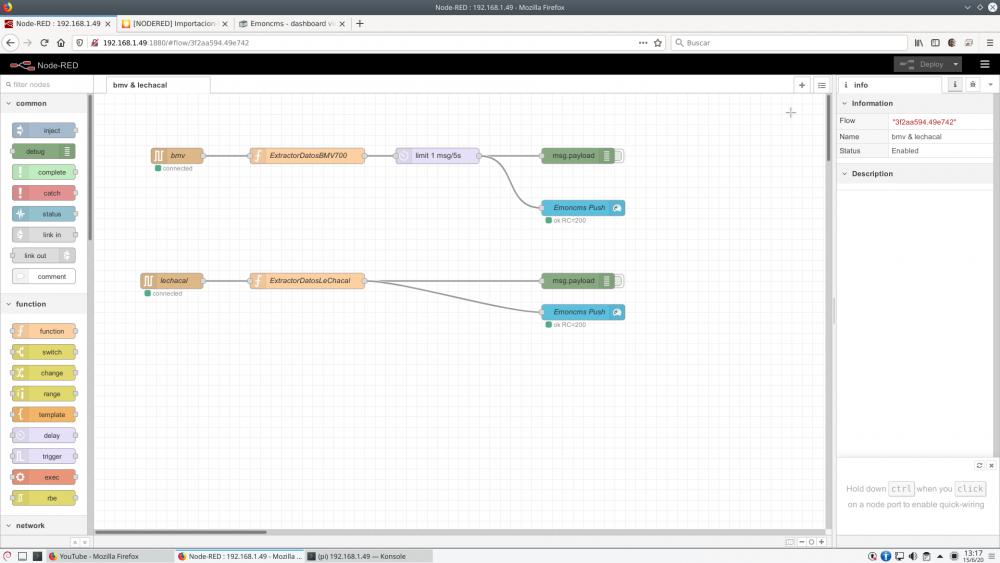
Task: Go back in browser history
Action: [x=11, y=43]
